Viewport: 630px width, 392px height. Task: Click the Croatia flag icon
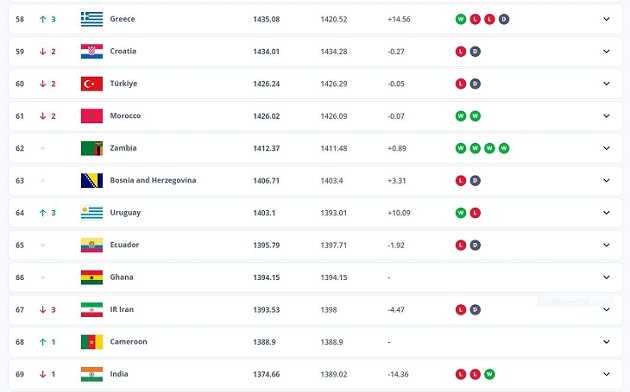(92, 51)
